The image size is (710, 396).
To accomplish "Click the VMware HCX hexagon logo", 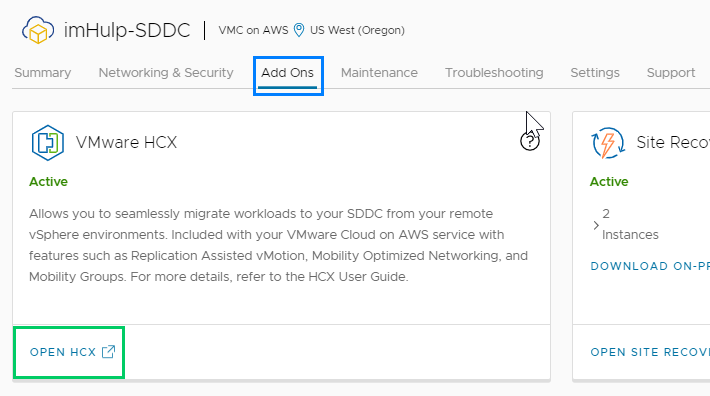I will 48,143.
